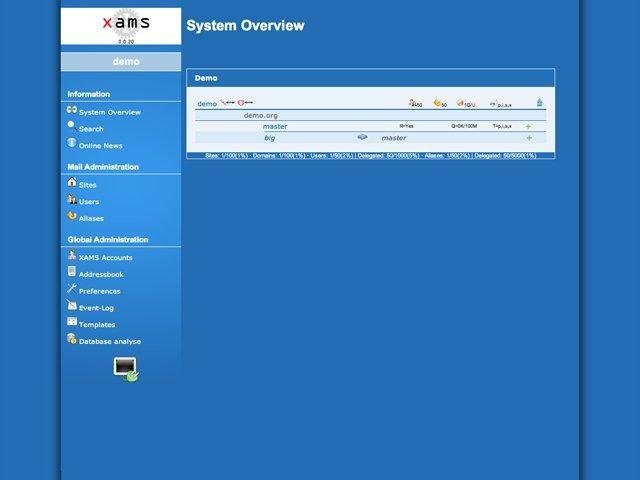Image resolution: width=640 pixels, height=480 pixels.
Task: Click Q=0K/100M quota text
Action: point(464,126)
